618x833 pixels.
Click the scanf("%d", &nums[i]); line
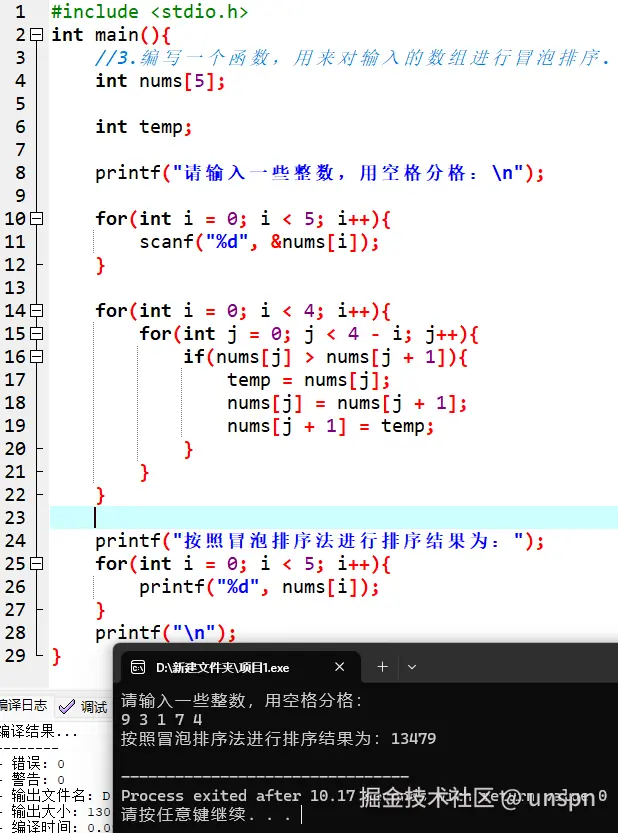point(259,242)
